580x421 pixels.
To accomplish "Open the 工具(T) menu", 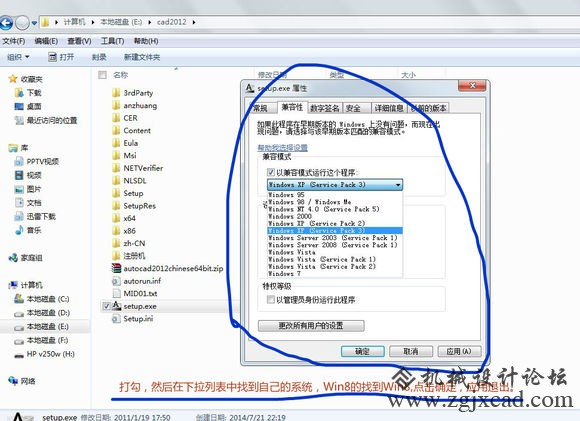I will pos(112,41).
